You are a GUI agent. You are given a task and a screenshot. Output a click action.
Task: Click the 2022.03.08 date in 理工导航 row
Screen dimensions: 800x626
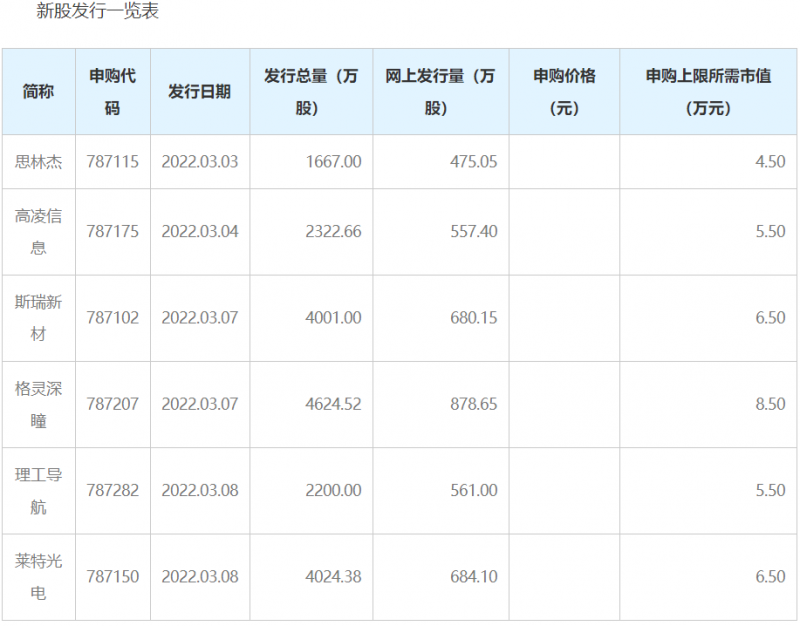(x=200, y=490)
